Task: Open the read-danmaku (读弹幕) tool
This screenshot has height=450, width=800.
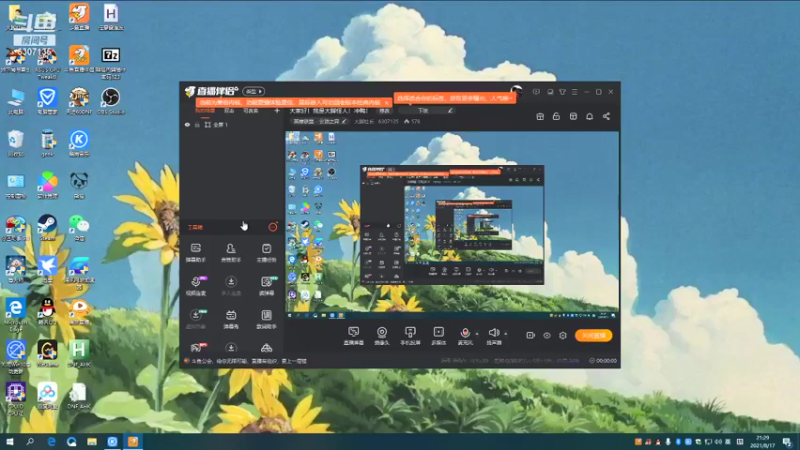Action: tap(267, 286)
